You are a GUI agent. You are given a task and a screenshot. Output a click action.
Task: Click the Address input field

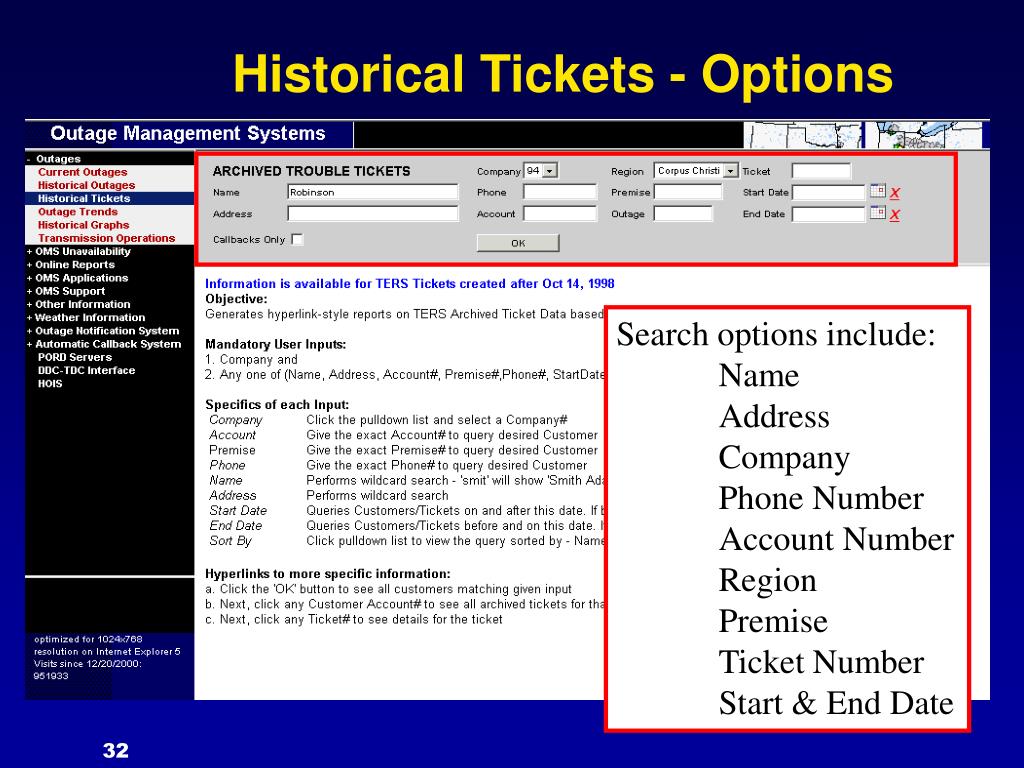[x=373, y=214]
